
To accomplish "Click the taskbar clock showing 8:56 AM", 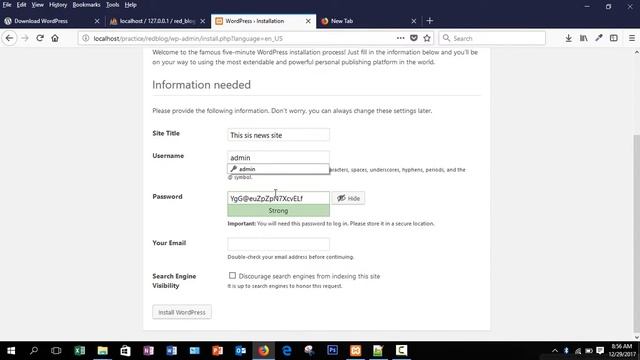I will pos(622,351).
